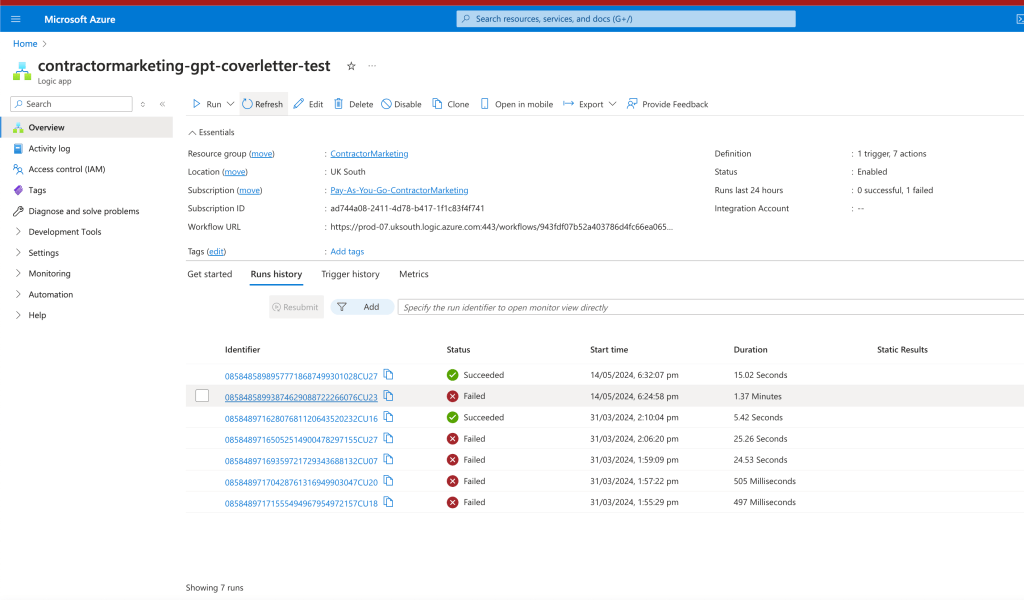Disable the logic app
The width and height of the screenshot is (1024, 600).
[x=402, y=104]
